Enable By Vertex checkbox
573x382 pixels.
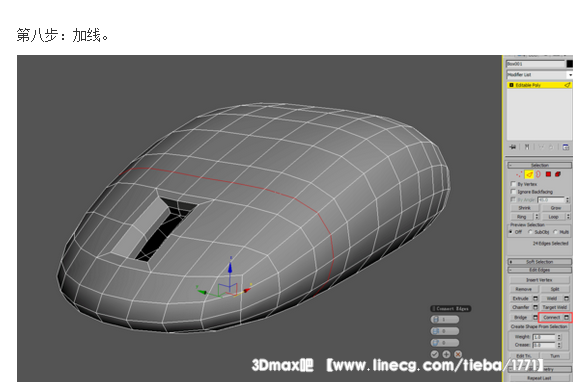[x=514, y=184]
